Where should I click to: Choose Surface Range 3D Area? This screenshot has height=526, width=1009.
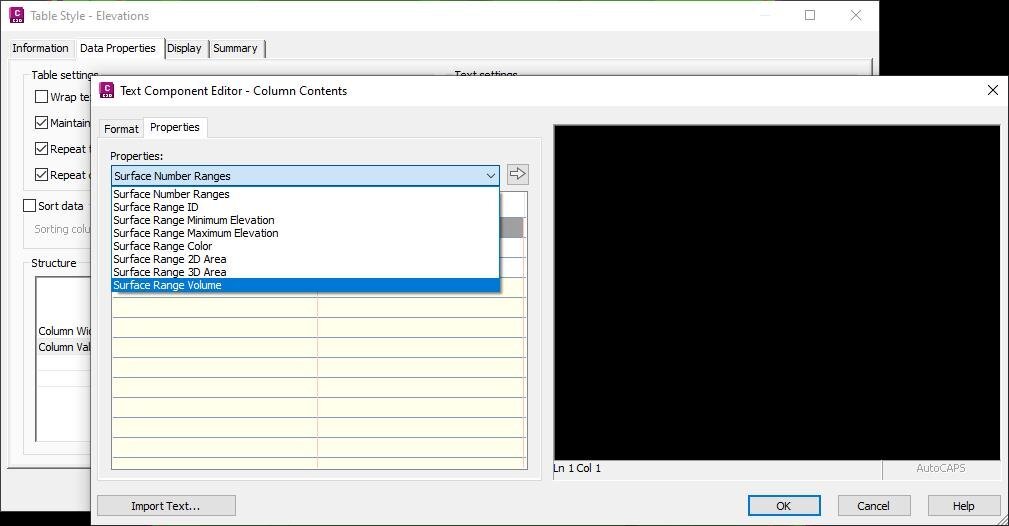(305, 272)
